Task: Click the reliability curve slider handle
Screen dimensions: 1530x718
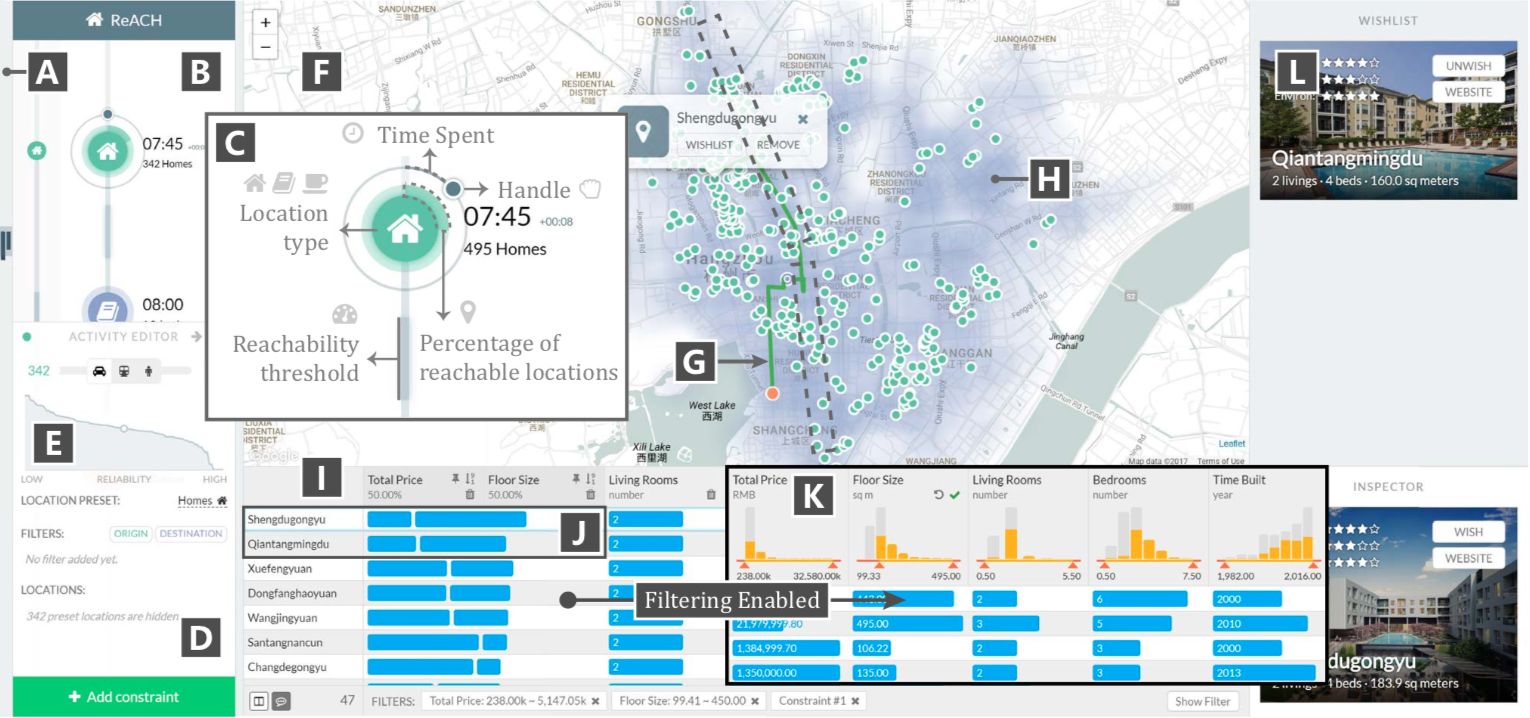Action: pos(123,427)
